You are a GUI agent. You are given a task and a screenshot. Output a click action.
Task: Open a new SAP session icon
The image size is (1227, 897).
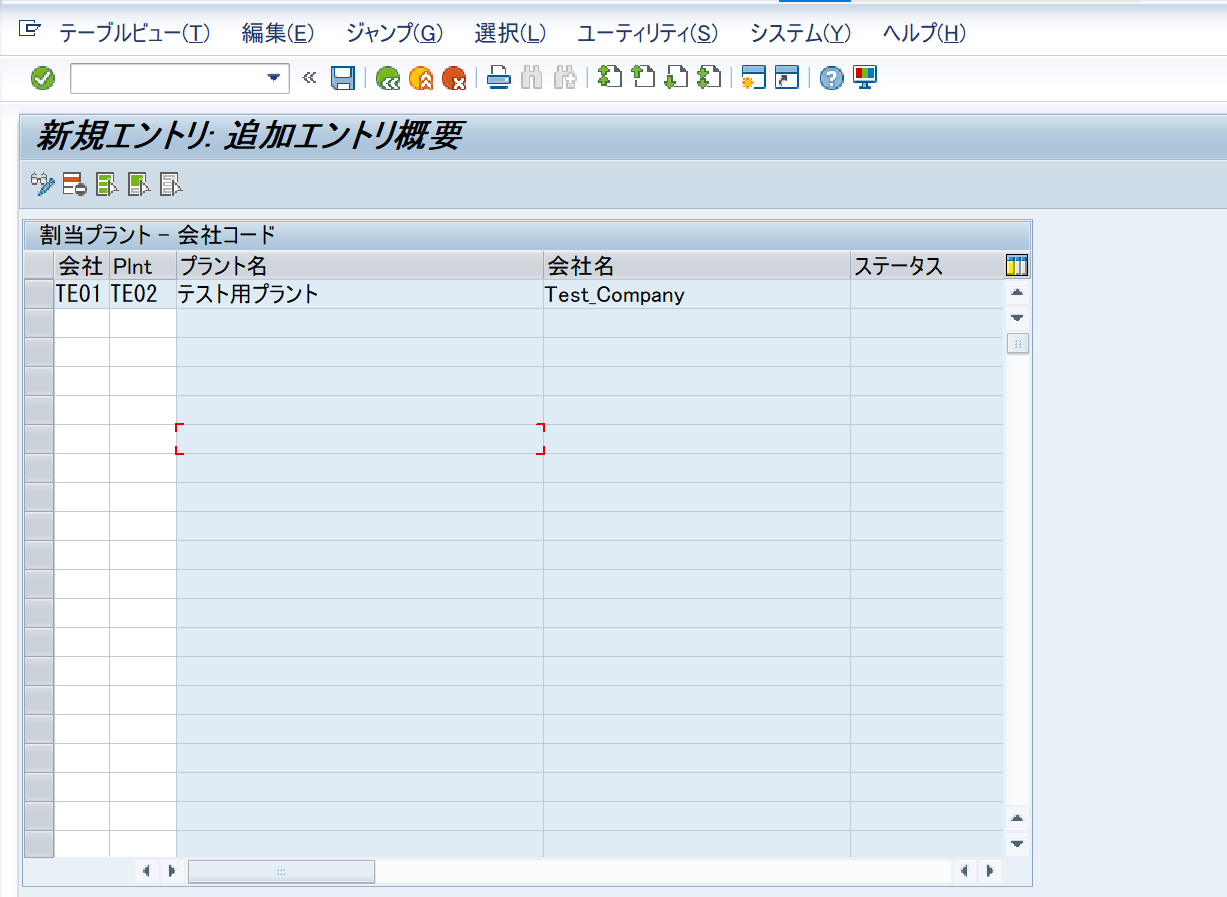(753, 78)
